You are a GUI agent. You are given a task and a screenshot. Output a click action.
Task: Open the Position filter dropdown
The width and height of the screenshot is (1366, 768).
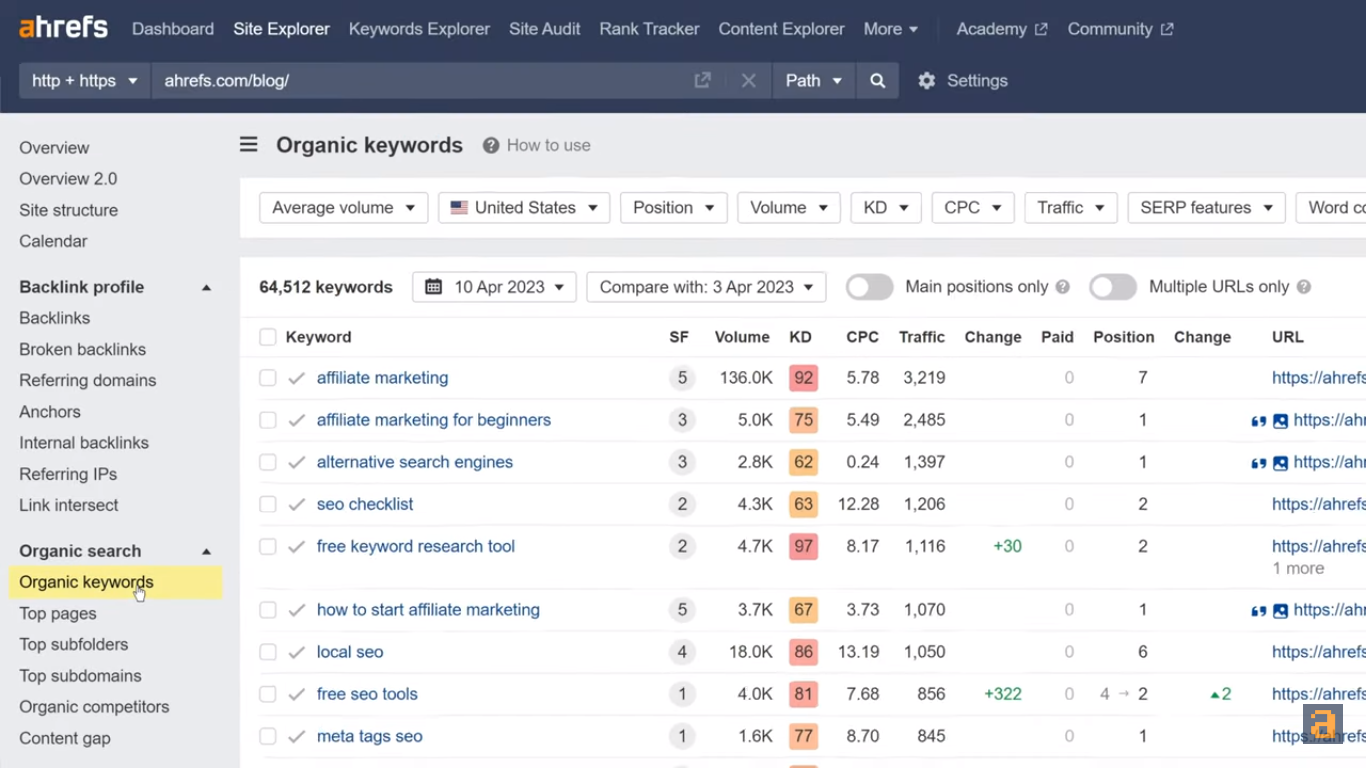click(x=674, y=208)
